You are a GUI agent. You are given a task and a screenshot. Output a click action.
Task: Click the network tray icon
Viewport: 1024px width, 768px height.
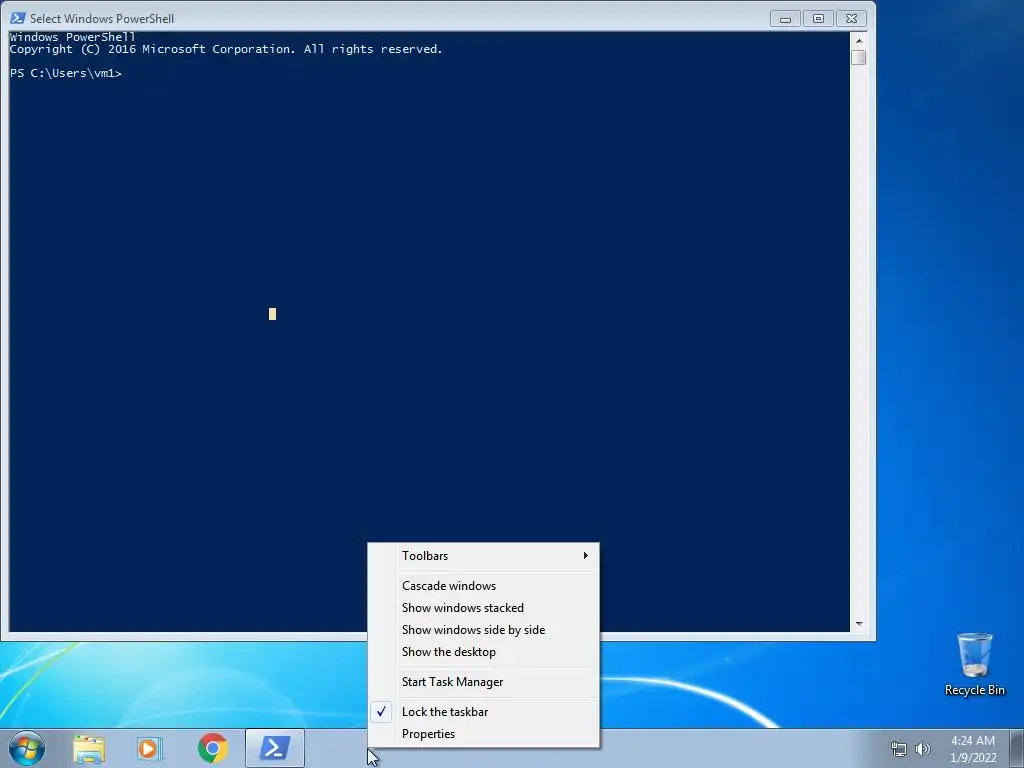(899, 749)
